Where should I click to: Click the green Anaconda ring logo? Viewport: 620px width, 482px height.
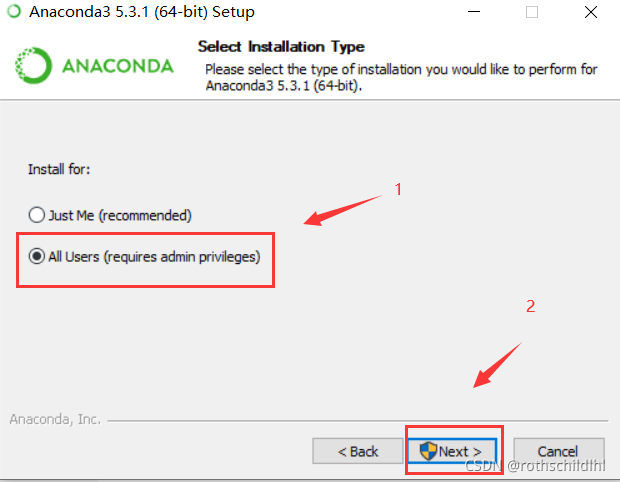(x=33, y=65)
